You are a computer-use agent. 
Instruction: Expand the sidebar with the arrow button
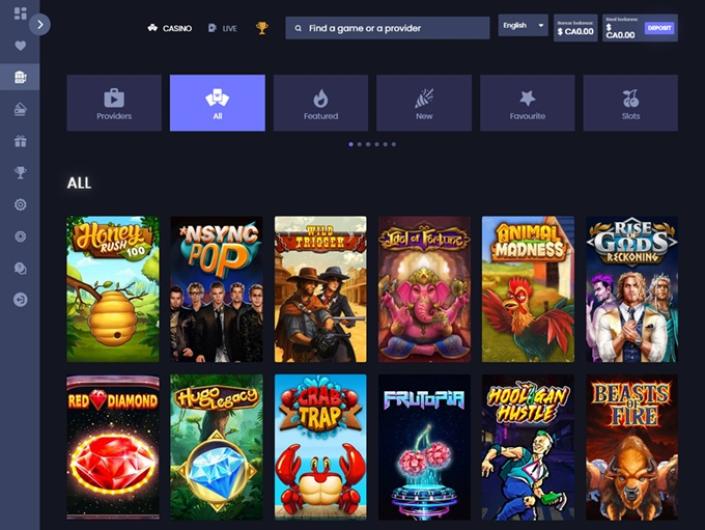click(x=40, y=24)
